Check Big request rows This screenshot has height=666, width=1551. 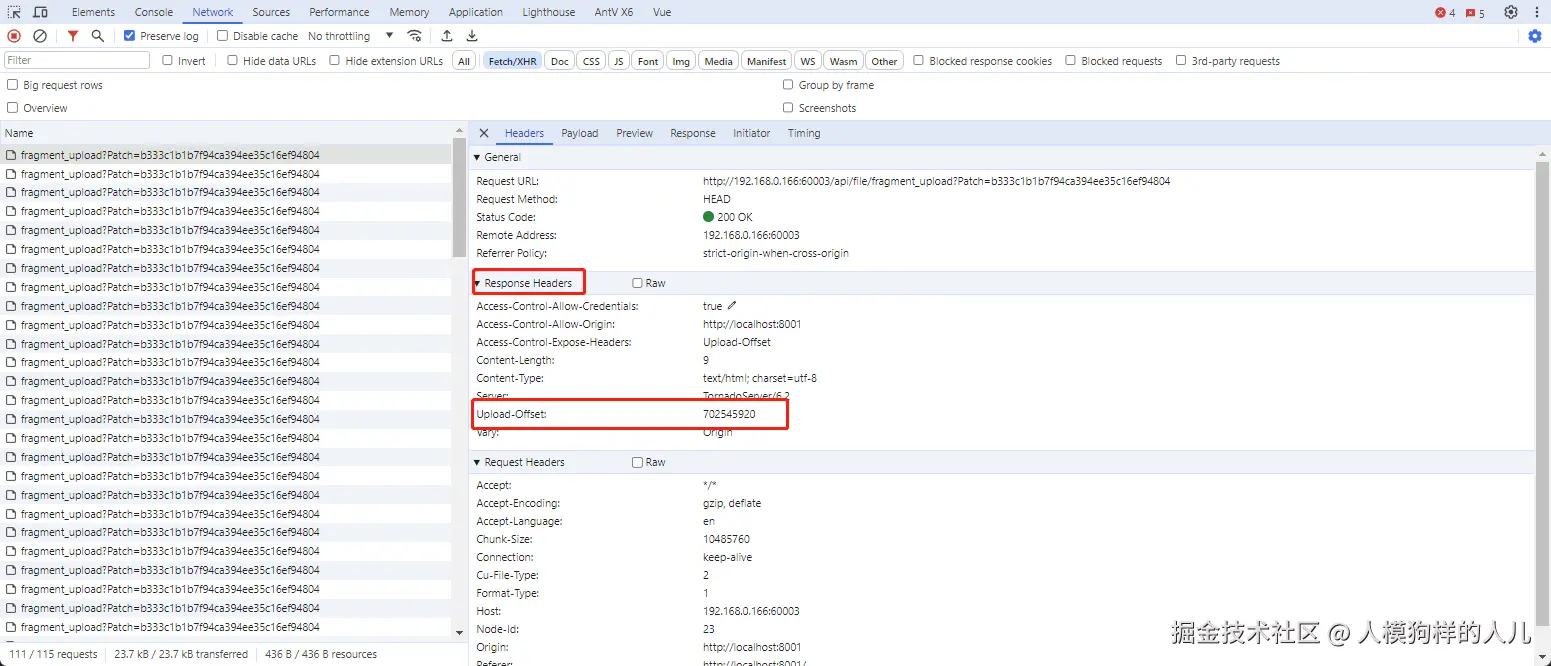13,85
